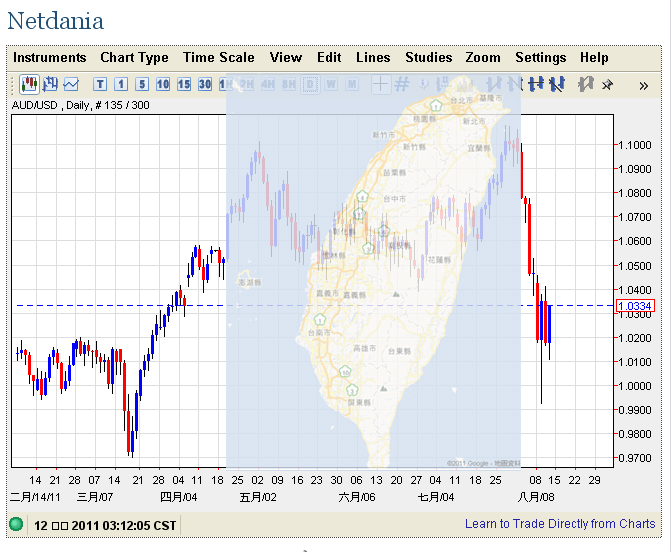The width and height of the screenshot is (671, 552).
Task: Click the 0.9700 price axis label
Action: pyautogui.click(x=635, y=458)
